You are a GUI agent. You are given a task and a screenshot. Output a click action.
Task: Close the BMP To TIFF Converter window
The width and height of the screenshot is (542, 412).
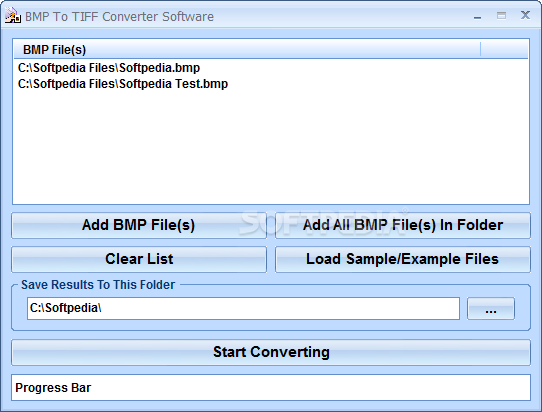(525, 15)
